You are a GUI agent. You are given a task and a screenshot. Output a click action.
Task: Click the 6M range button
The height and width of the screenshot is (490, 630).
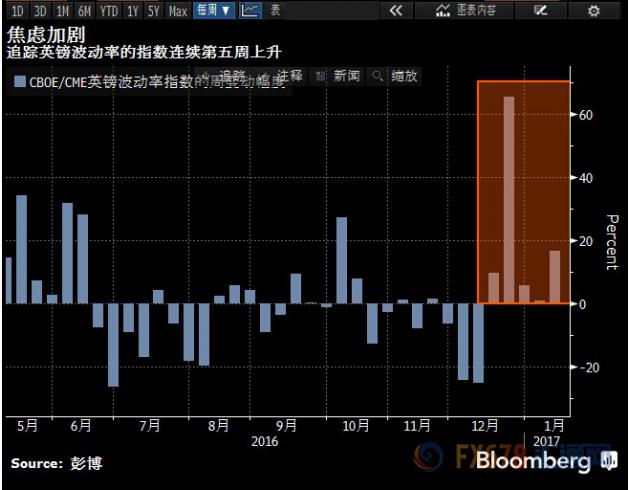click(84, 11)
